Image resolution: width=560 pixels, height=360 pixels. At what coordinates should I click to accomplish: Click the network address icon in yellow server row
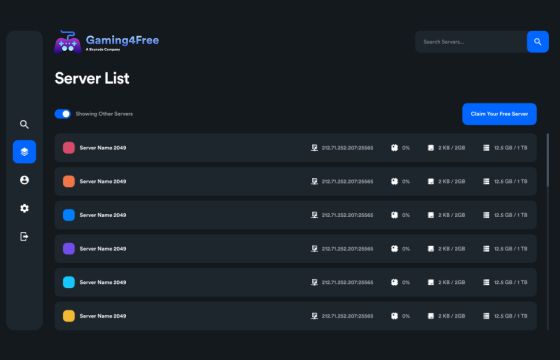[x=314, y=316]
